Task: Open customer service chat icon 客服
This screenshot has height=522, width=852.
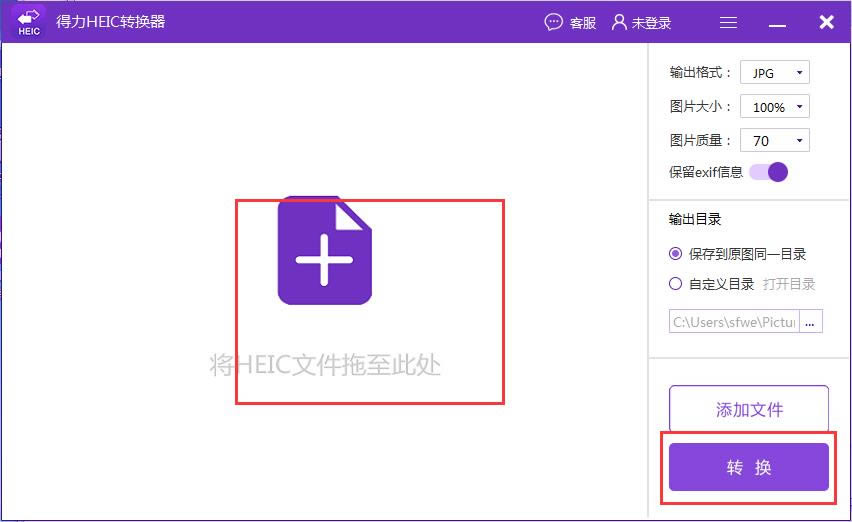Action: (554, 22)
